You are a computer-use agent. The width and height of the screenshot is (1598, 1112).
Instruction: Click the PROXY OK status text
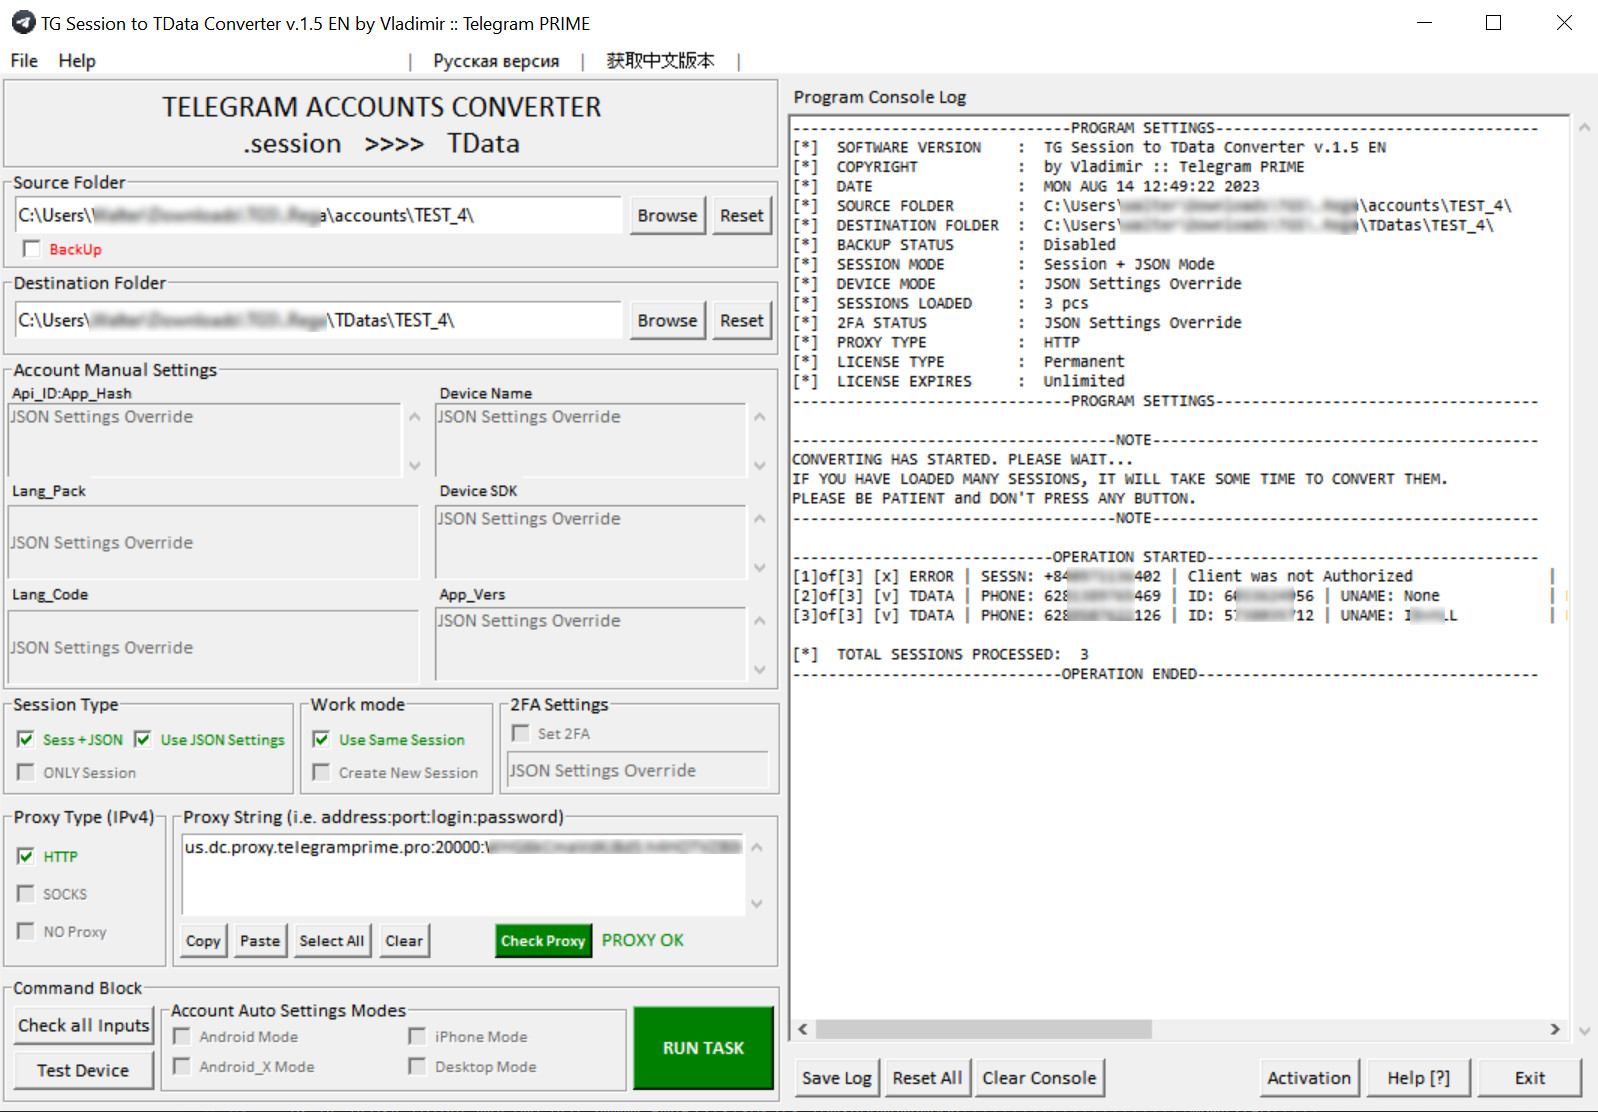[x=643, y=940]
